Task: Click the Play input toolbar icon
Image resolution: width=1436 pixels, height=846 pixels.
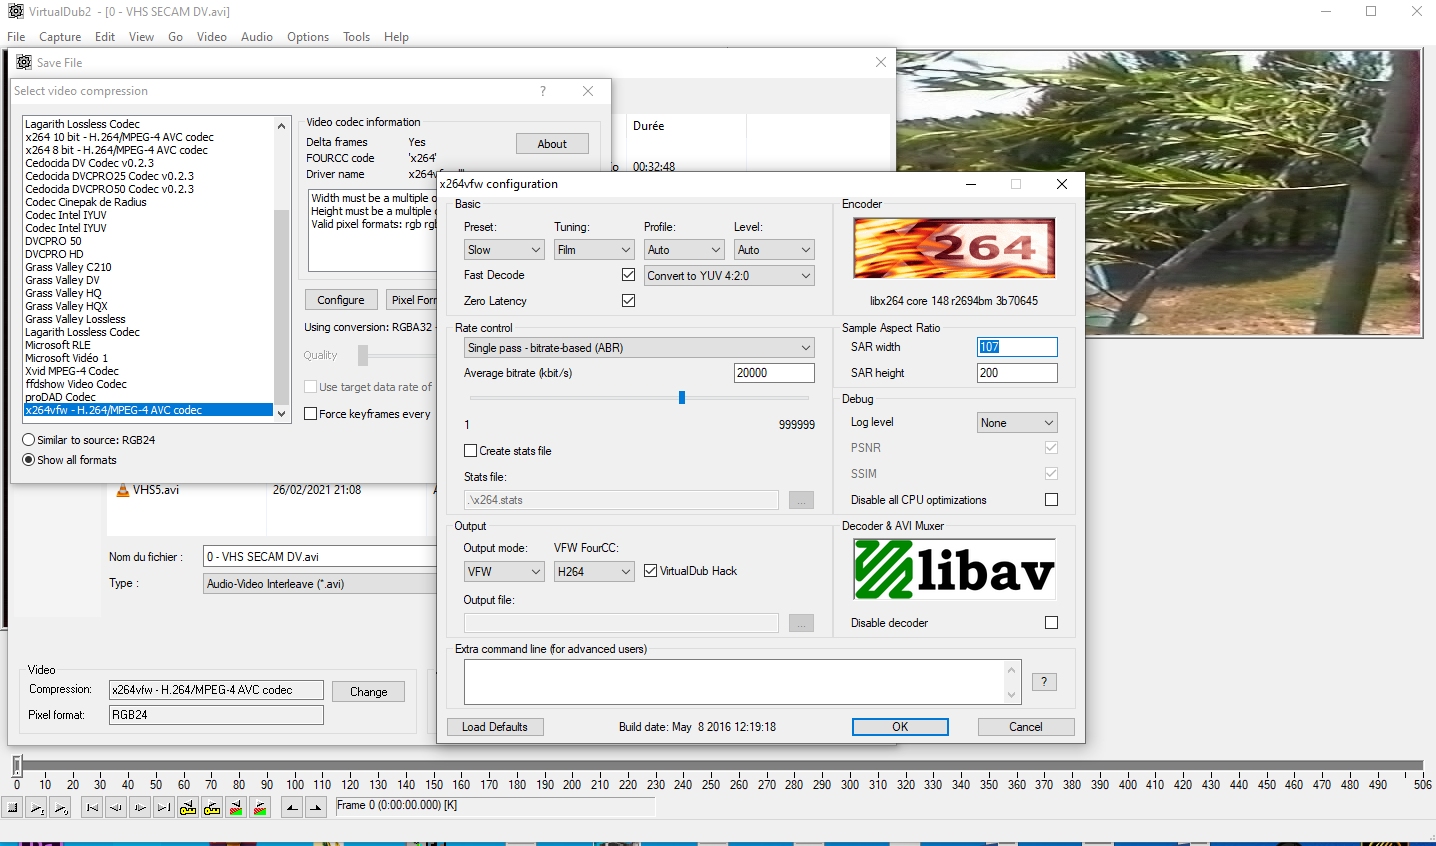Action: pyautogui.click(x=37, y=808)
